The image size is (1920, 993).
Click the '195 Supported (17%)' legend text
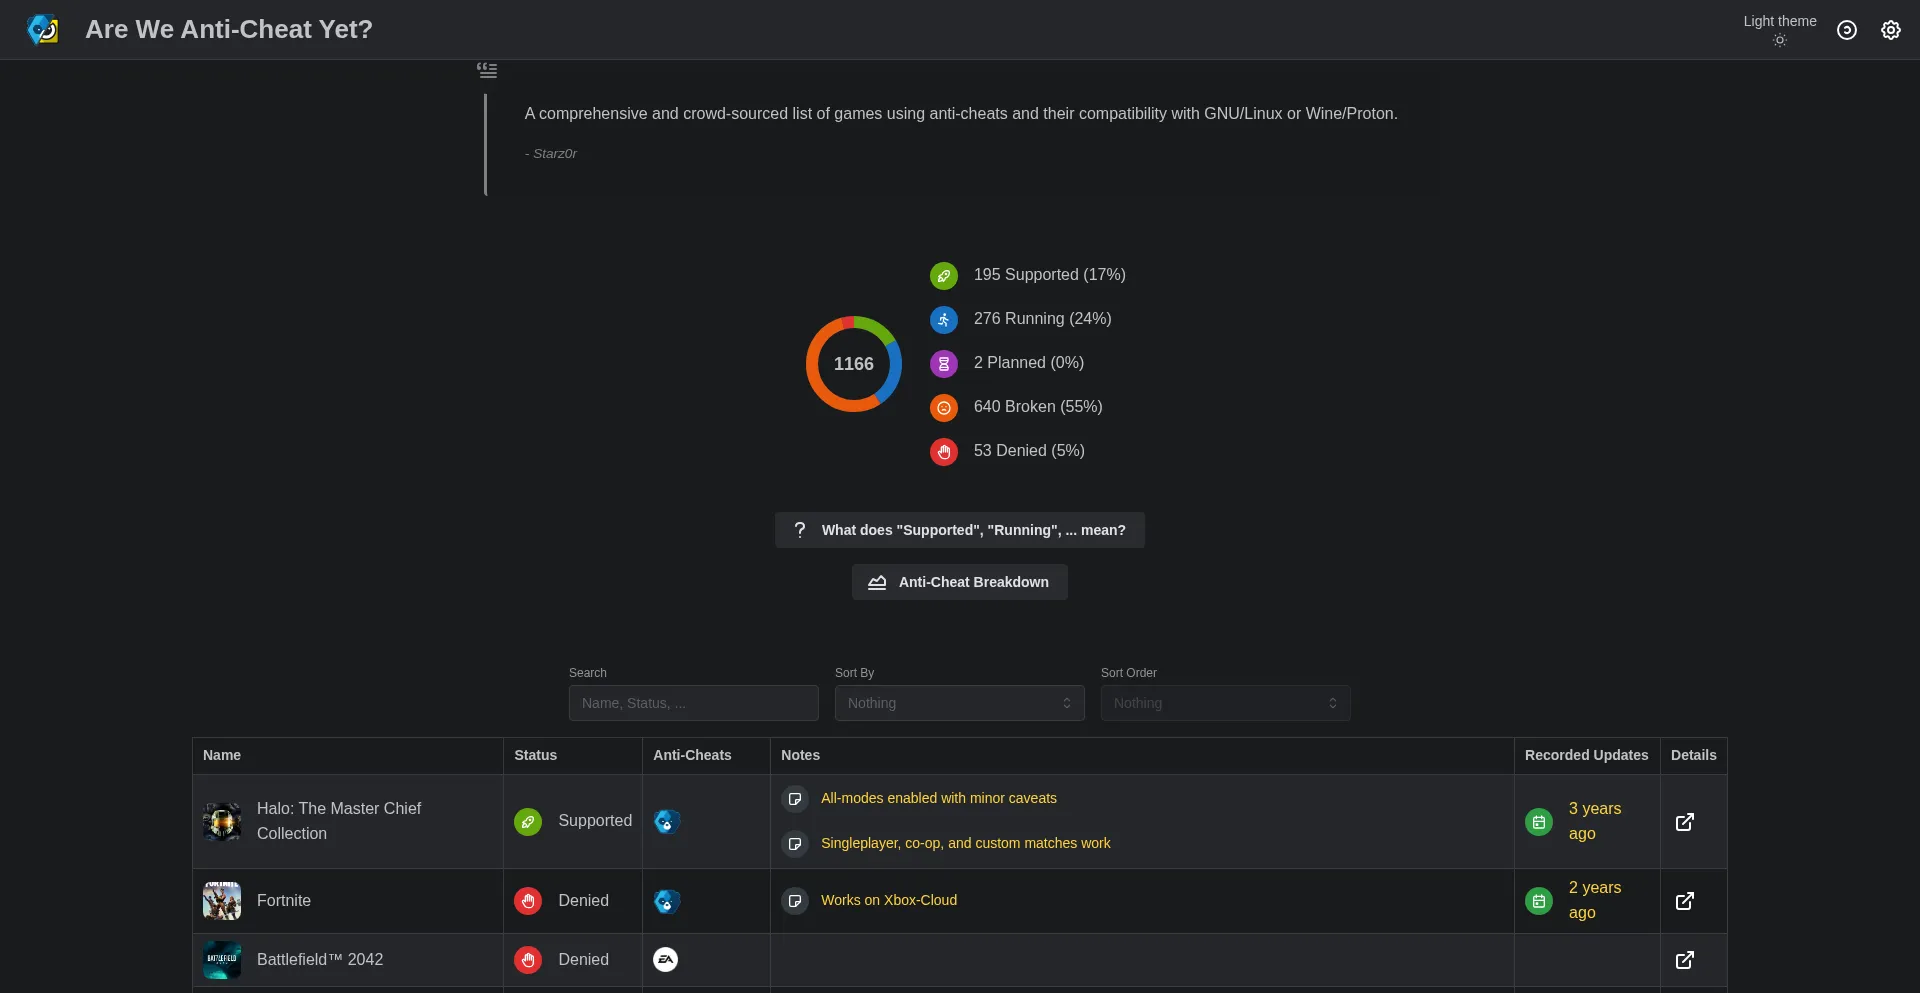1050,274
